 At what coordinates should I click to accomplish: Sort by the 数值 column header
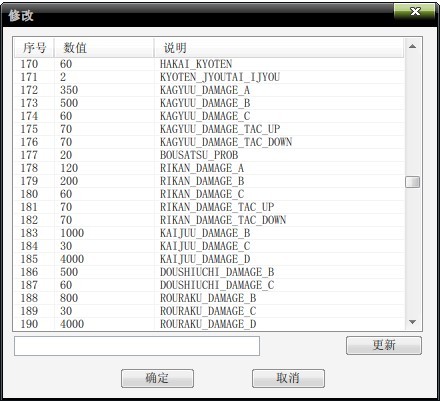point(104,48)
